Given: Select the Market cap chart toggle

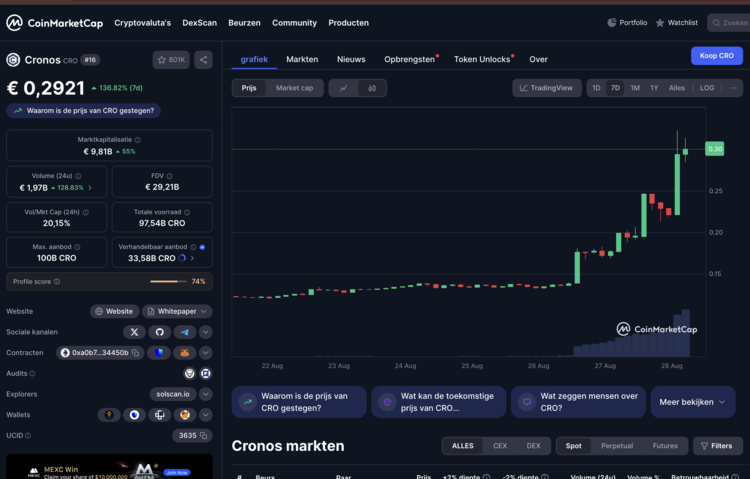Looking at the screenshot, I should 294,88.
